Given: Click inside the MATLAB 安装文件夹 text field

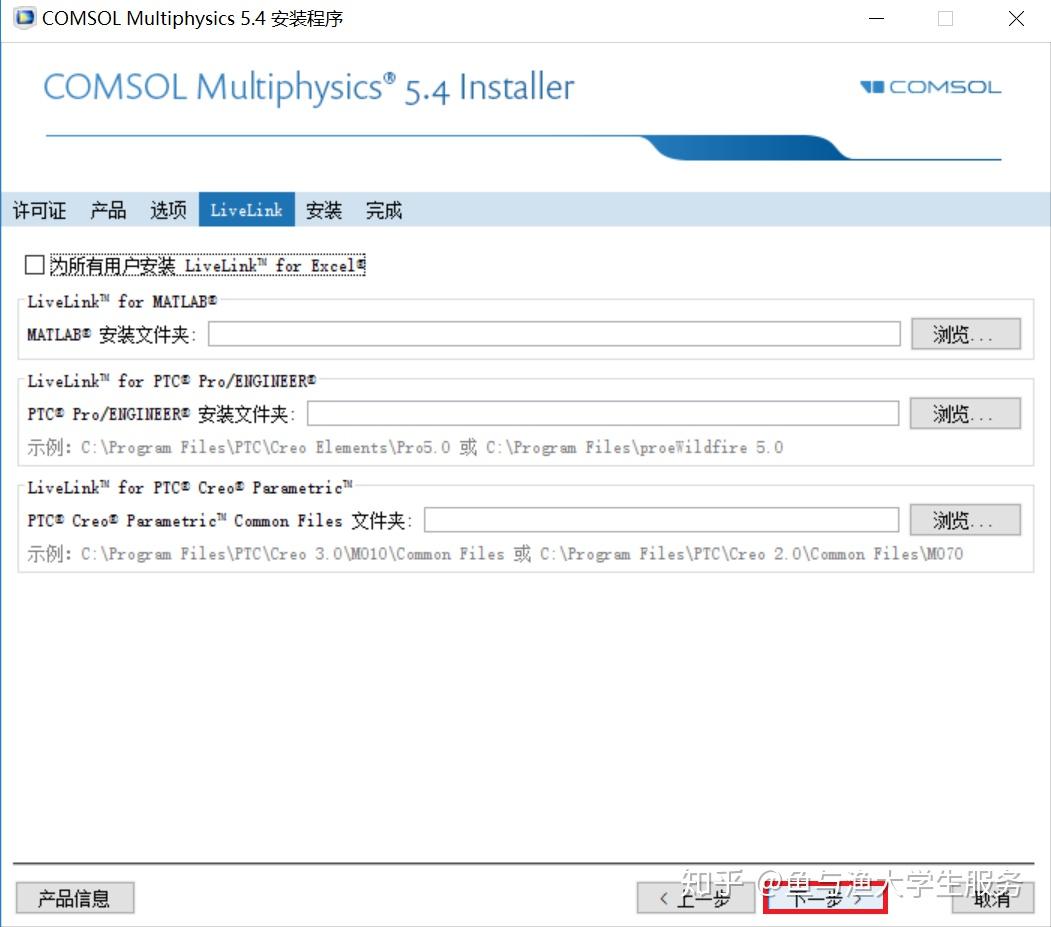Looking at the screenshot, I should (553, 333).
